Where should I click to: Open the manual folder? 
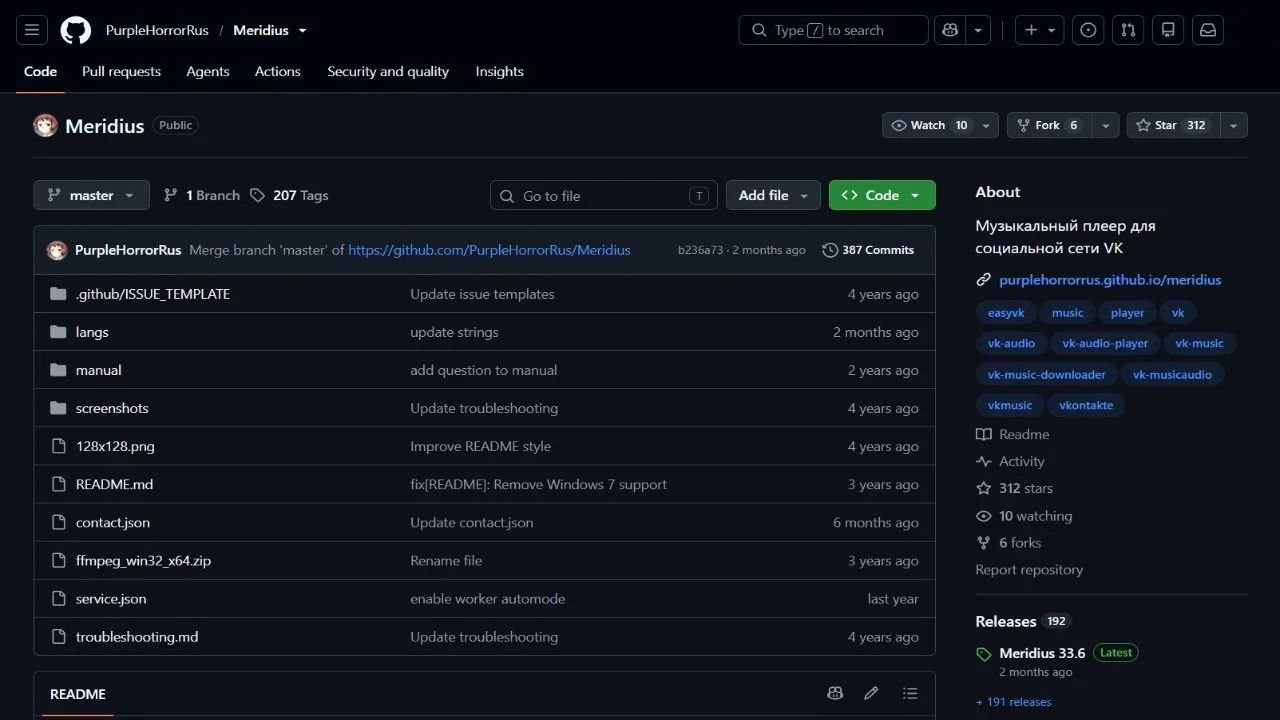[99, 370]
